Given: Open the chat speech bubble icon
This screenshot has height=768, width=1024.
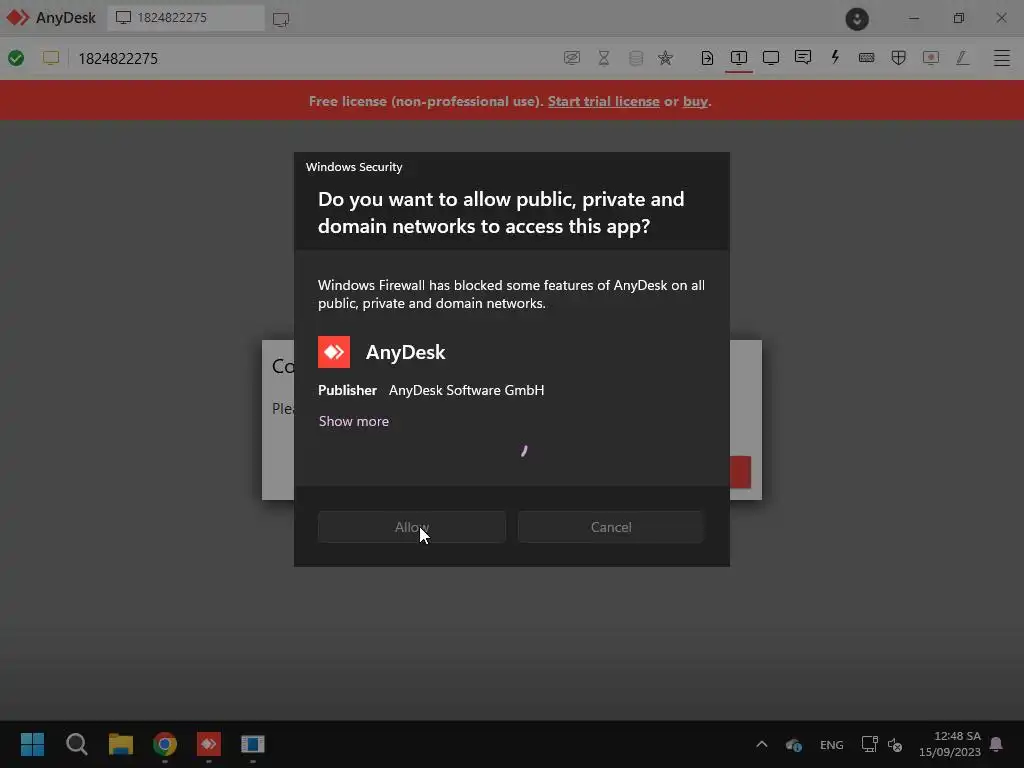Looking at the screenshot, I should pos(803,57).
